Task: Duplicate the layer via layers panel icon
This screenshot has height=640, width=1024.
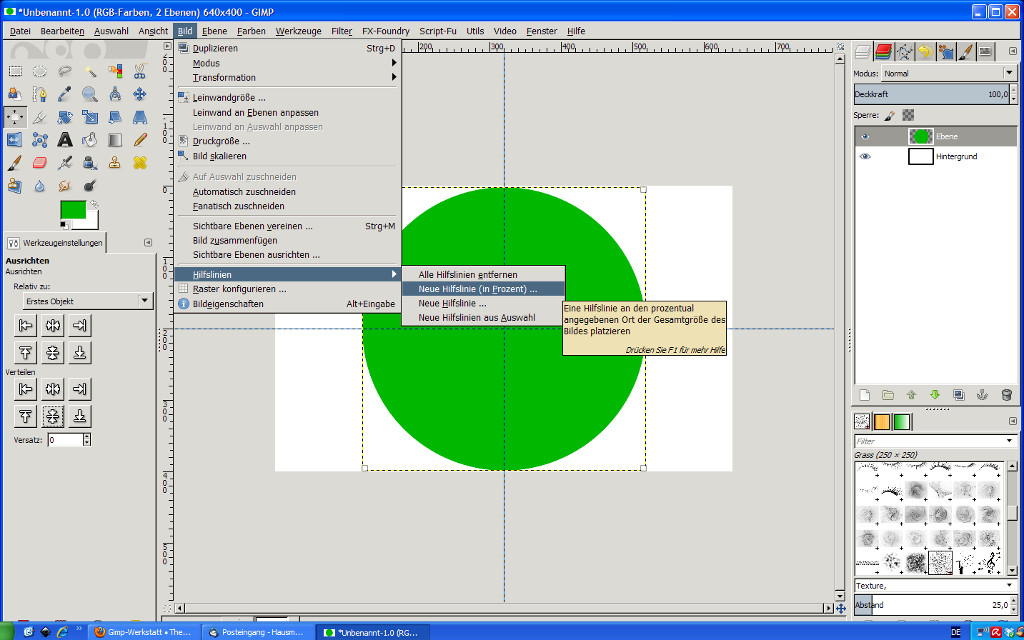Action: click(958, 395)
